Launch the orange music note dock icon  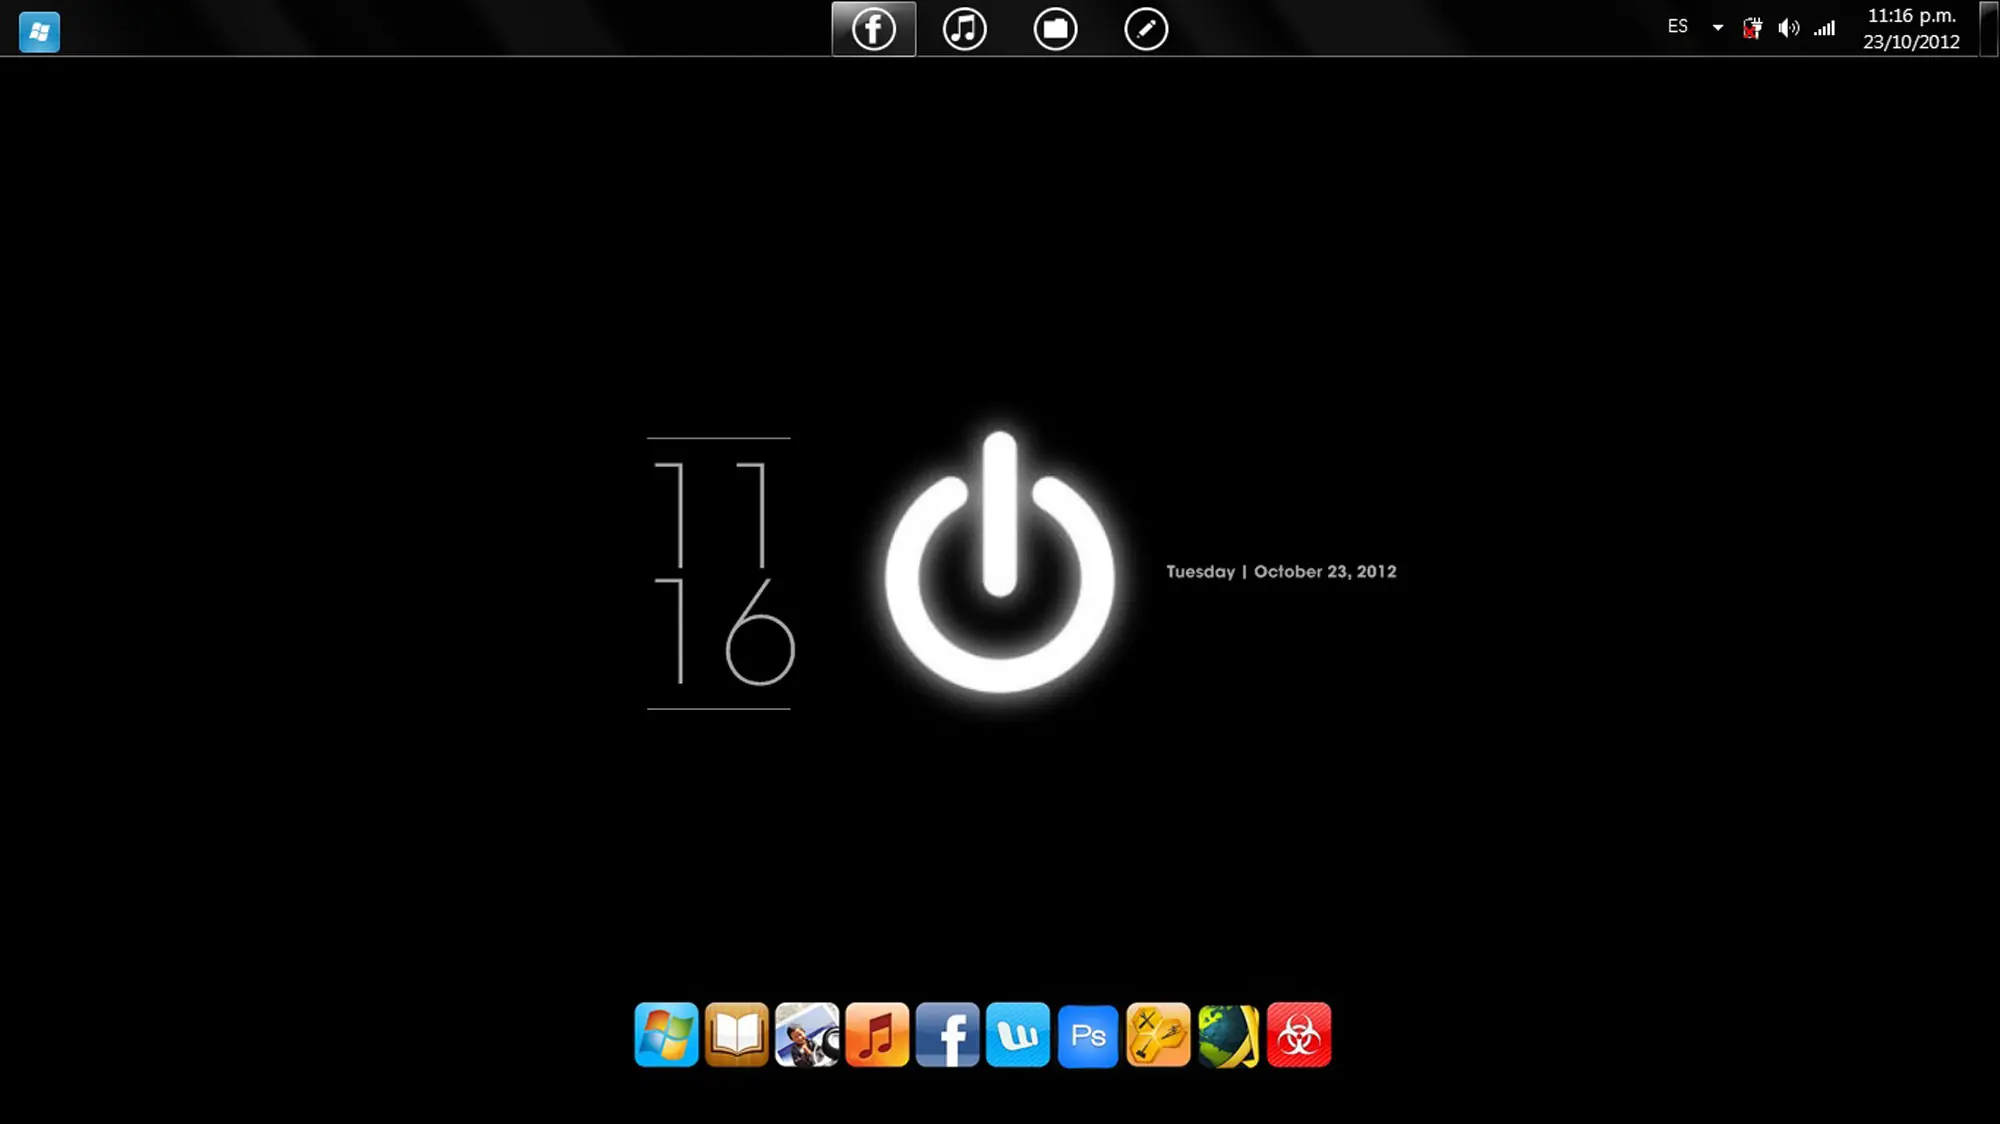pos(877,1035)
